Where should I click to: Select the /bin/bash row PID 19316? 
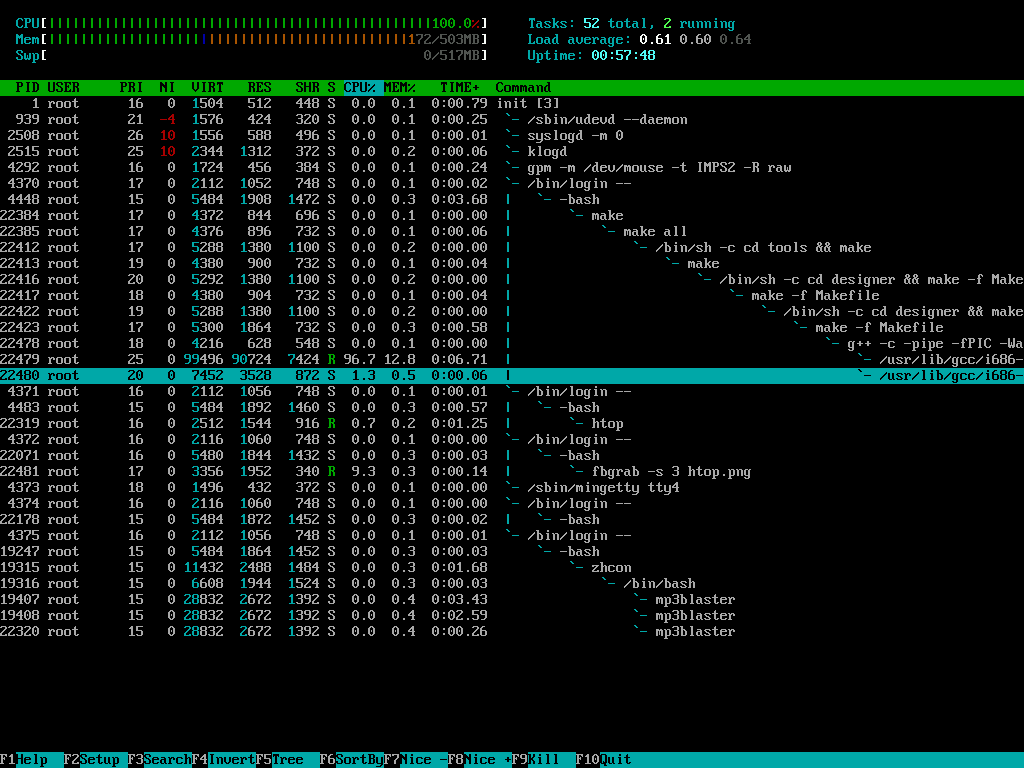(512, 583)
